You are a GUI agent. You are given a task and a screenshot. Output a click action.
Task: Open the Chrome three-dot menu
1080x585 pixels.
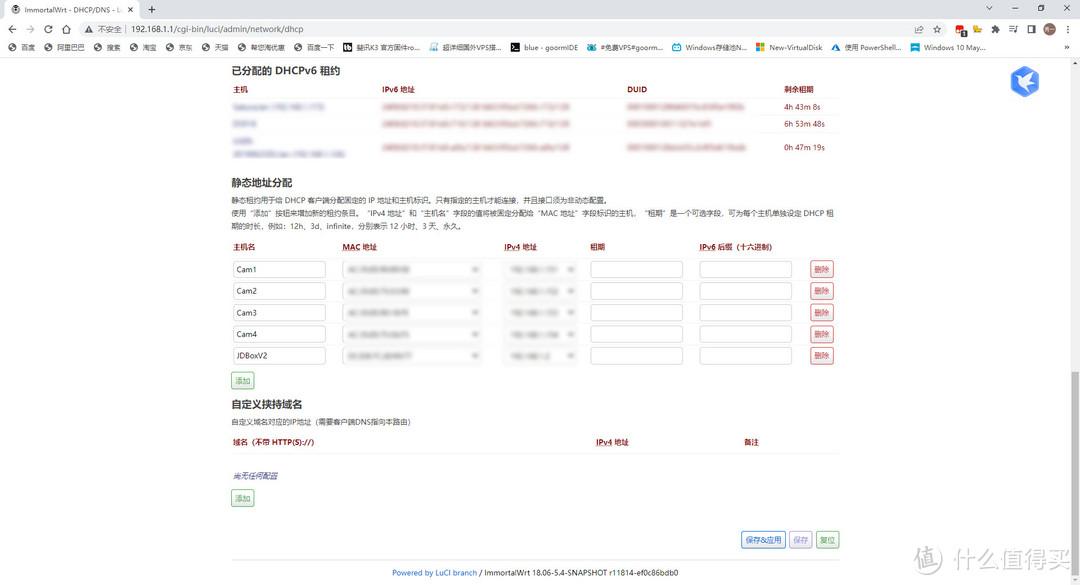pyautogui.click(x=1067, y=29)
